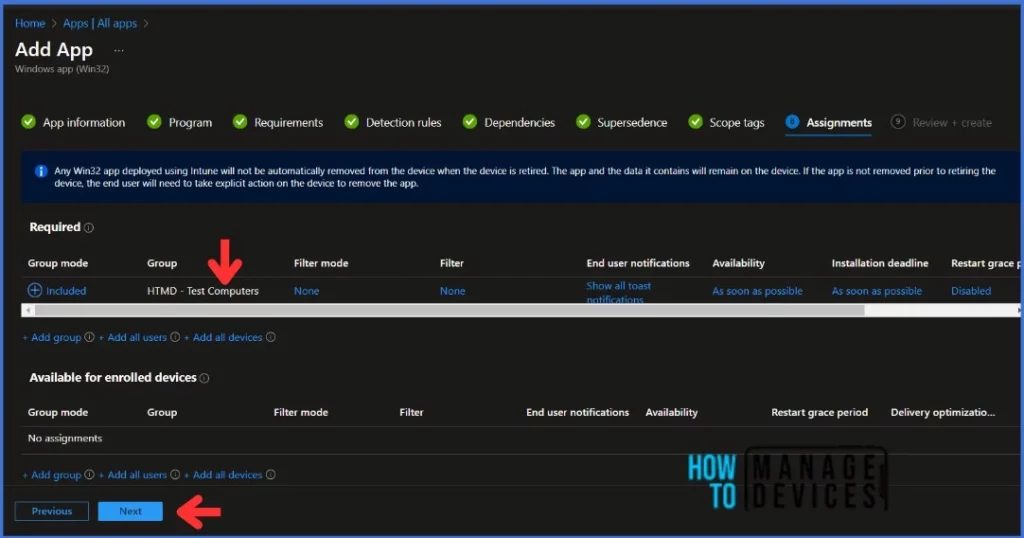The image size is (1024, 538).
Task: Click info icon next to Available Add all users
Action: (x=175, y=475)
